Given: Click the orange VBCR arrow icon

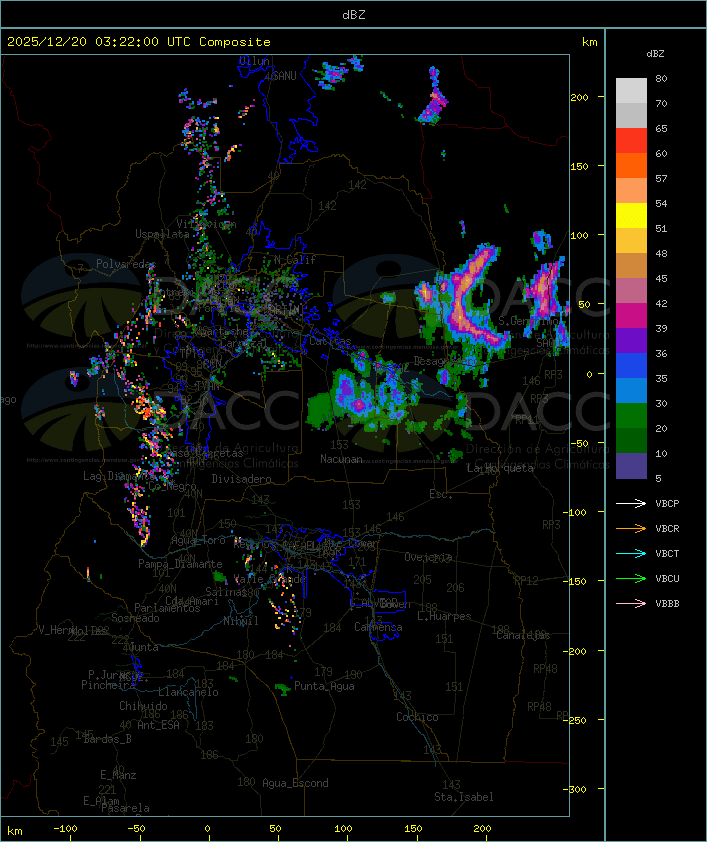Looking at the screenshot, I should point(631,528).
